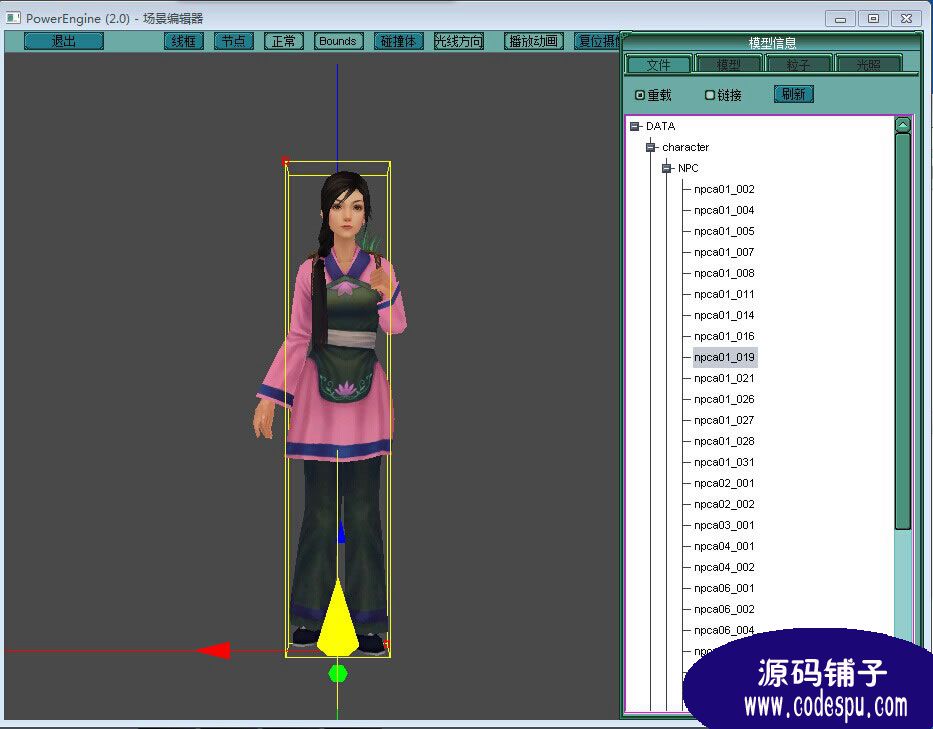Select npca06_004 in the tree
The image size is (933, 729).
[x=724, y=630]
